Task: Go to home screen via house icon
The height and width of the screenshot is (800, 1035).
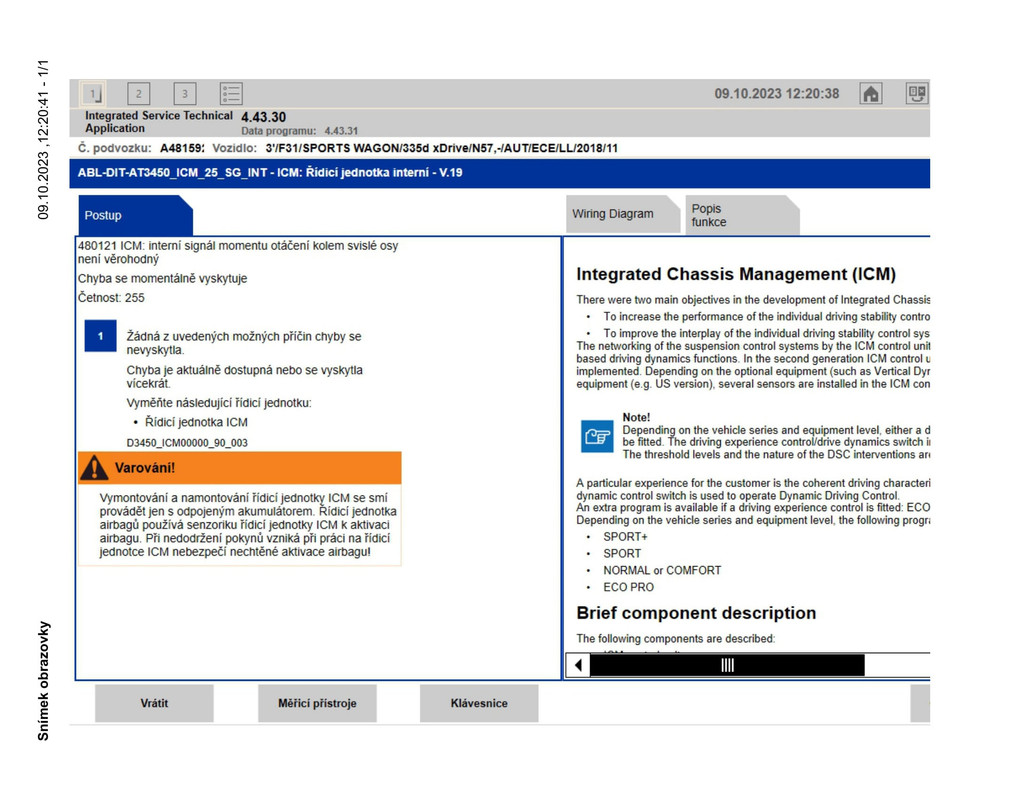Action: point(871,94)
